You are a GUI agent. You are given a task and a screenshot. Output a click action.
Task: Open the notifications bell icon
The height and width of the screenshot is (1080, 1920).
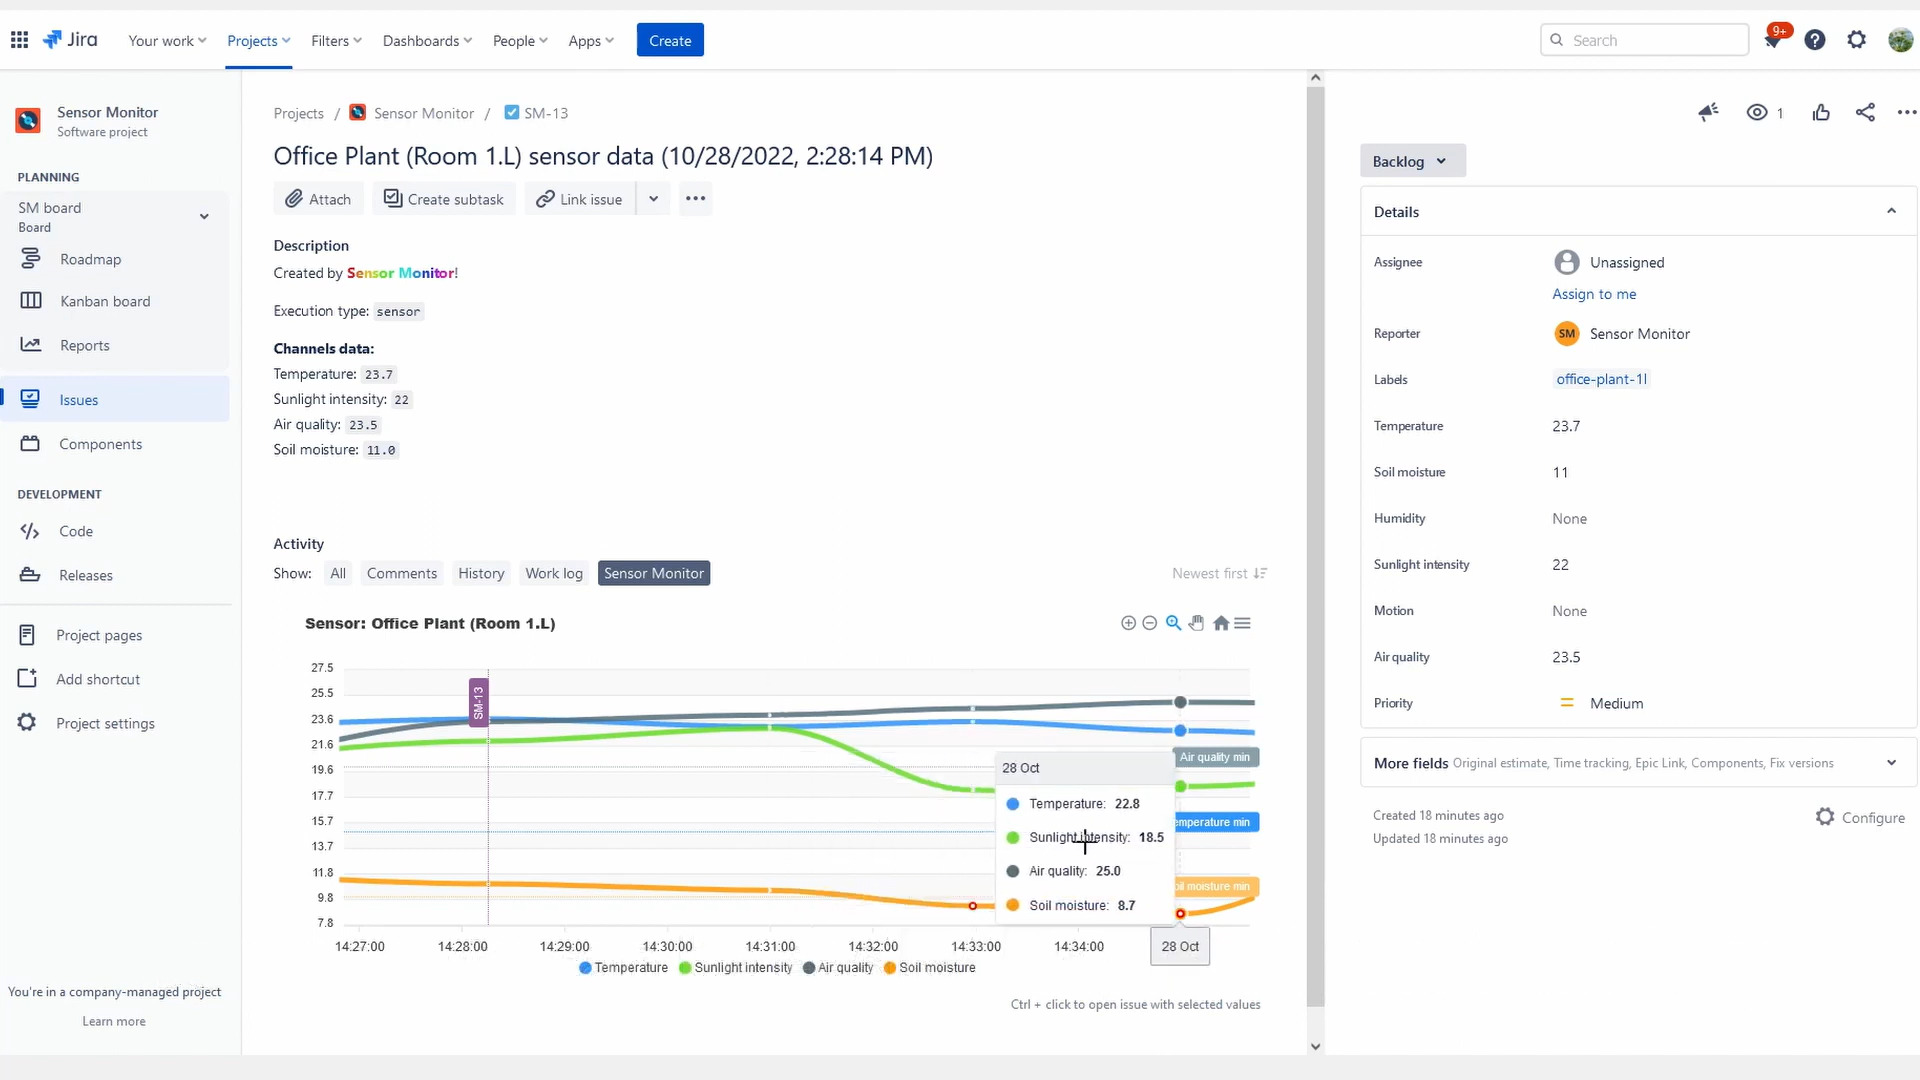click(1773, 41)
